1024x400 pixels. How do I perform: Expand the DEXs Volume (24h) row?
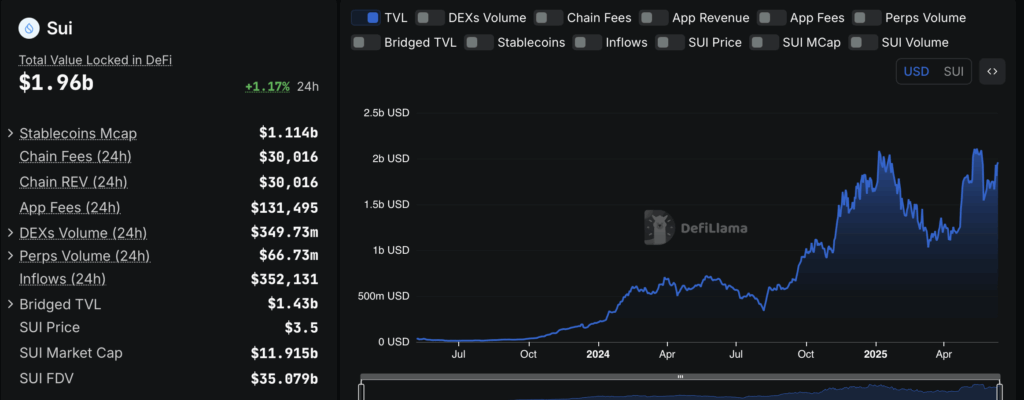tap(10, 233)
